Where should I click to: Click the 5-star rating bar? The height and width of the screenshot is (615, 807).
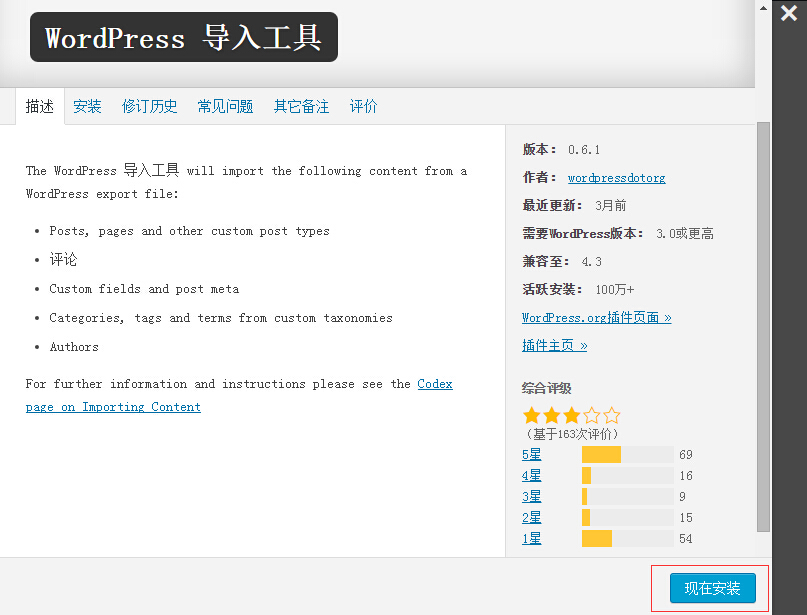pyautogui.click(x=627, y=454)
